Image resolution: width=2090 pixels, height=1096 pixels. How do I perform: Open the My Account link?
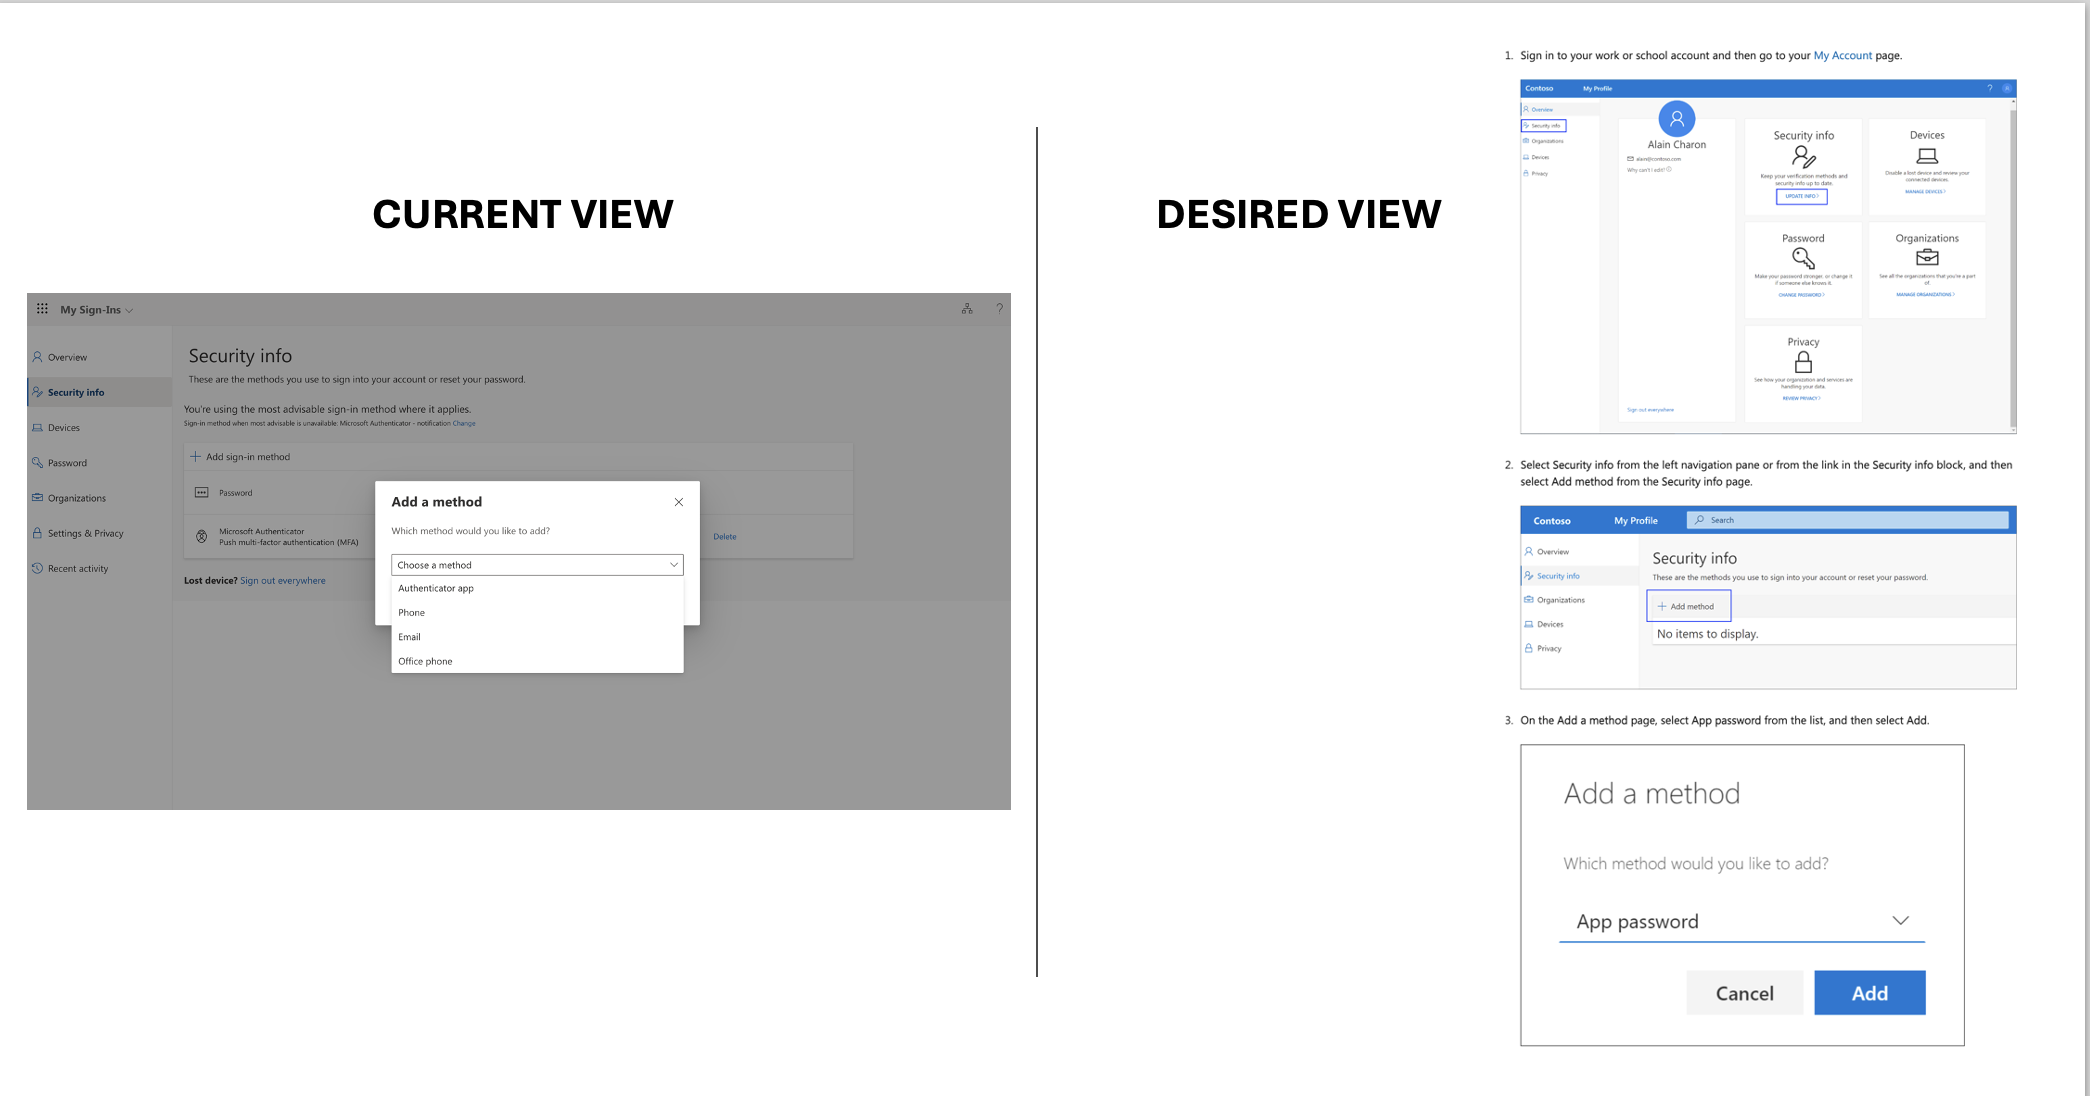[1842, 56]
